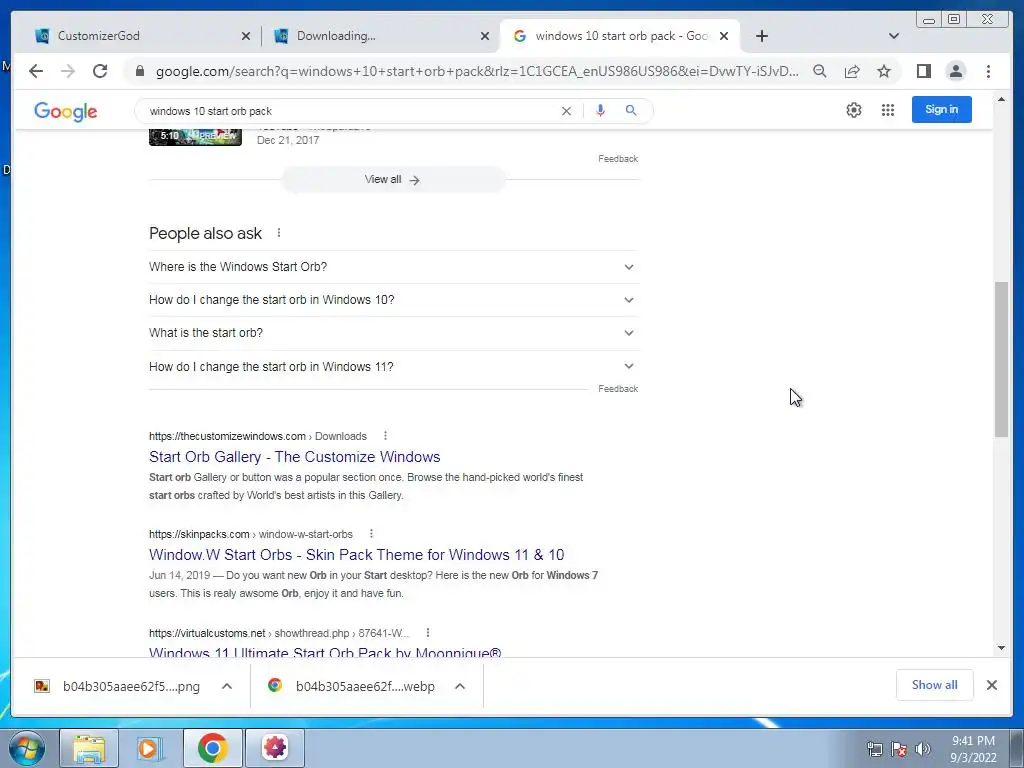
Task: Close the downloads bar
Action: click(991, 685)
